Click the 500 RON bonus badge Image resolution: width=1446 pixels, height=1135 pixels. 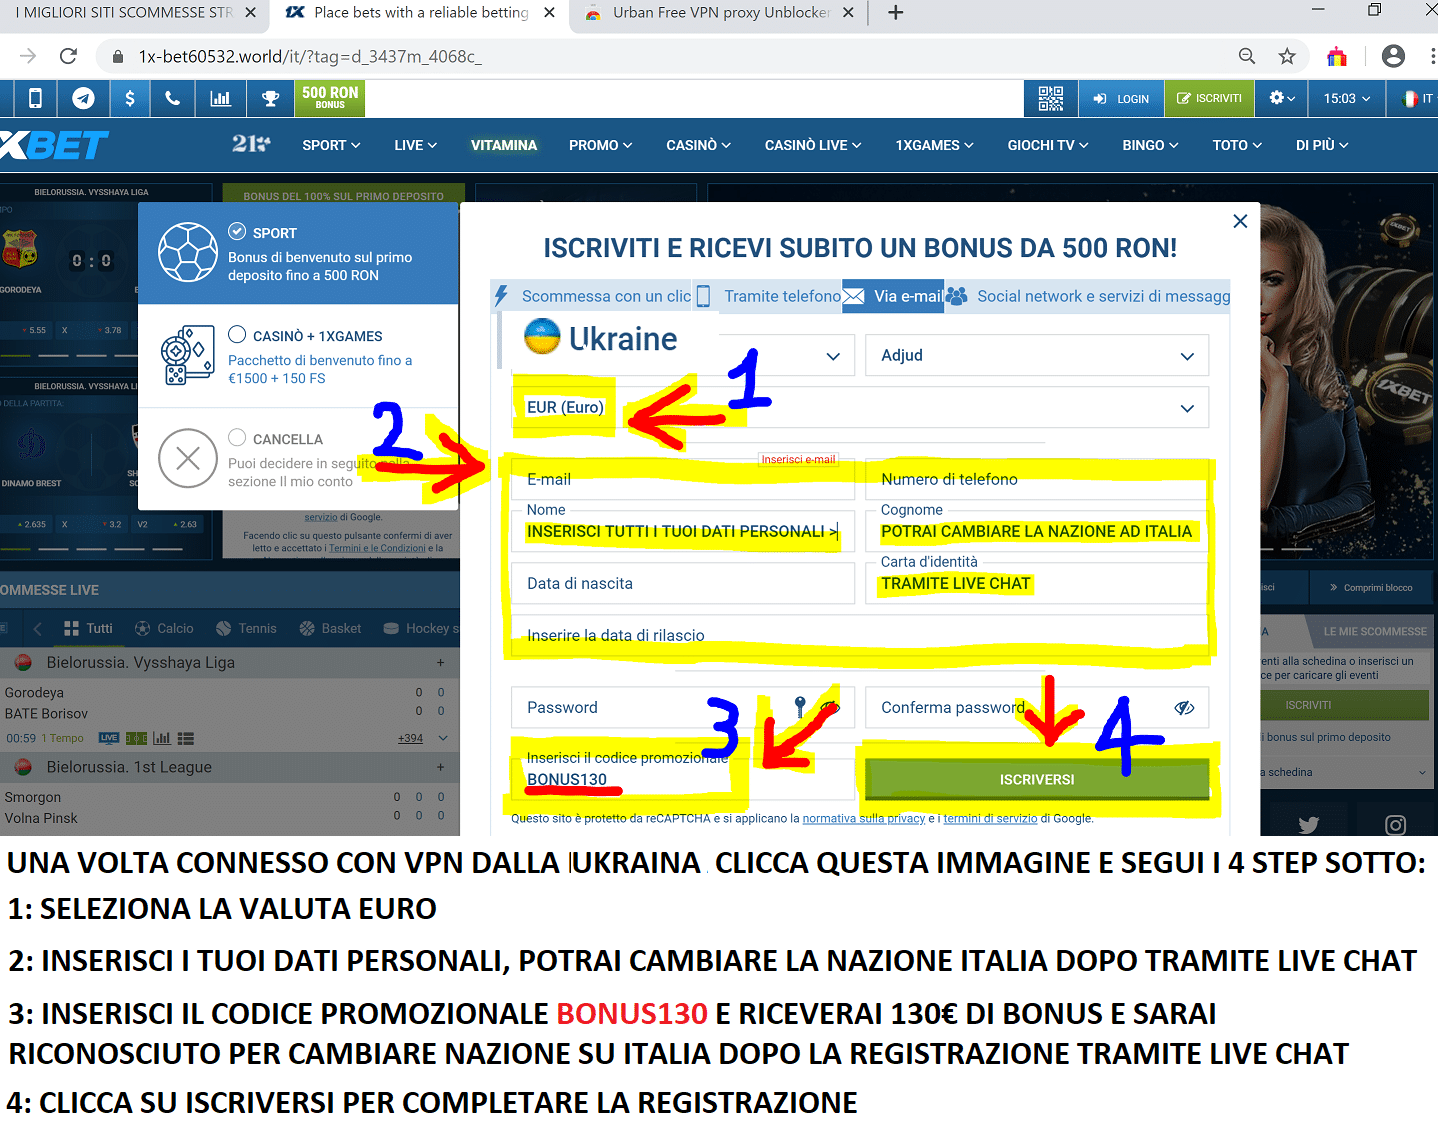(330, 99)
